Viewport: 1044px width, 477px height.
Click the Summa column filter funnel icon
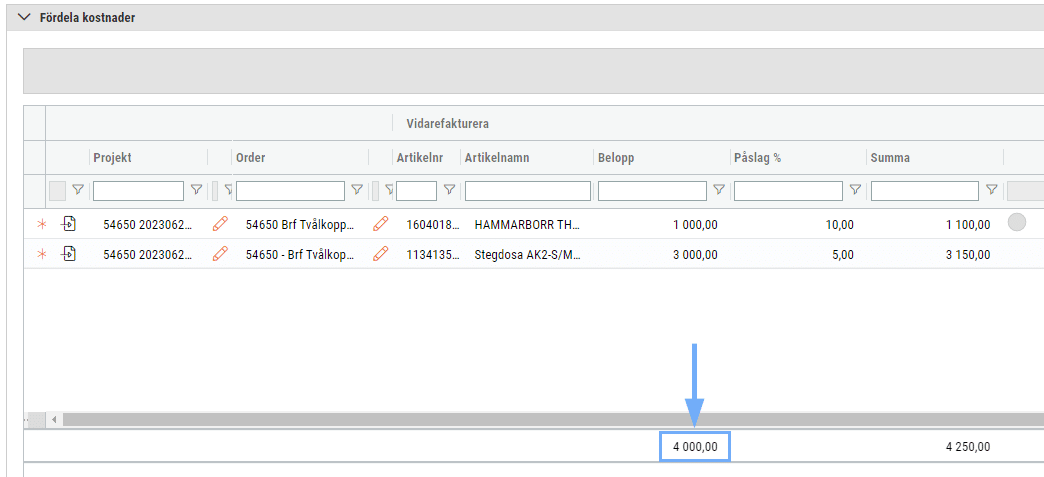(x=991, y=191)
